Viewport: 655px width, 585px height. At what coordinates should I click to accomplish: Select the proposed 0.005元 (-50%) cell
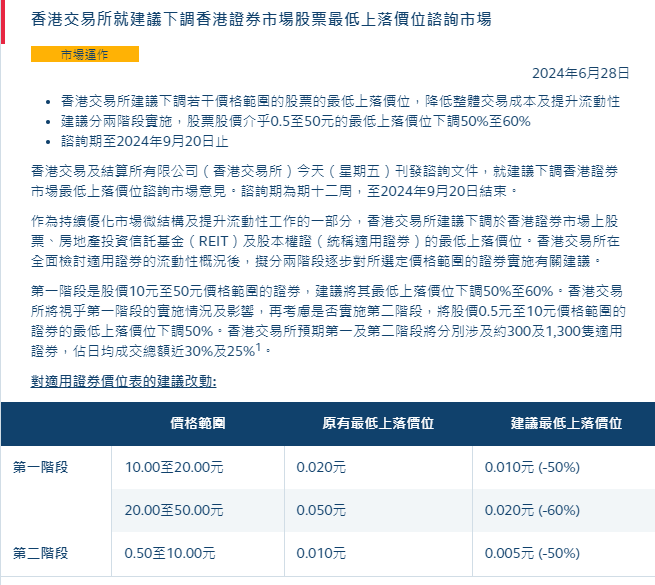pos(532,553)
